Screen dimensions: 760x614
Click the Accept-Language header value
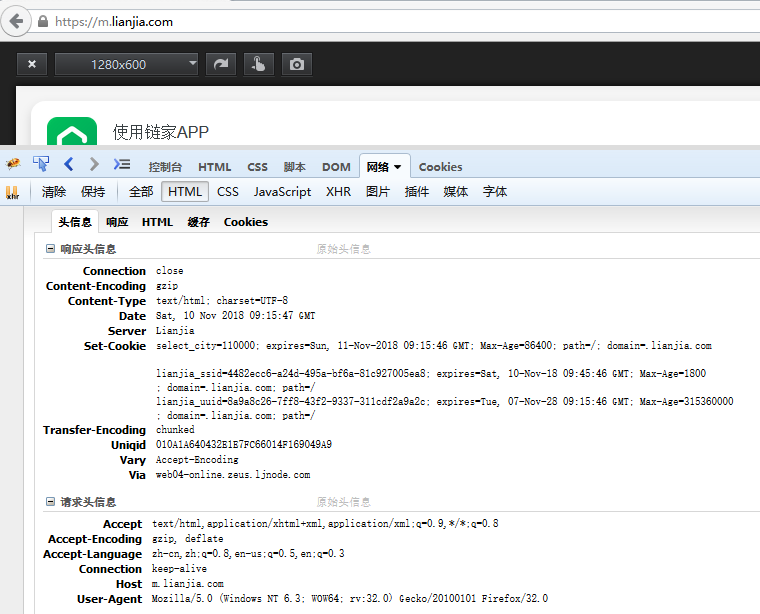pos(248,553)
